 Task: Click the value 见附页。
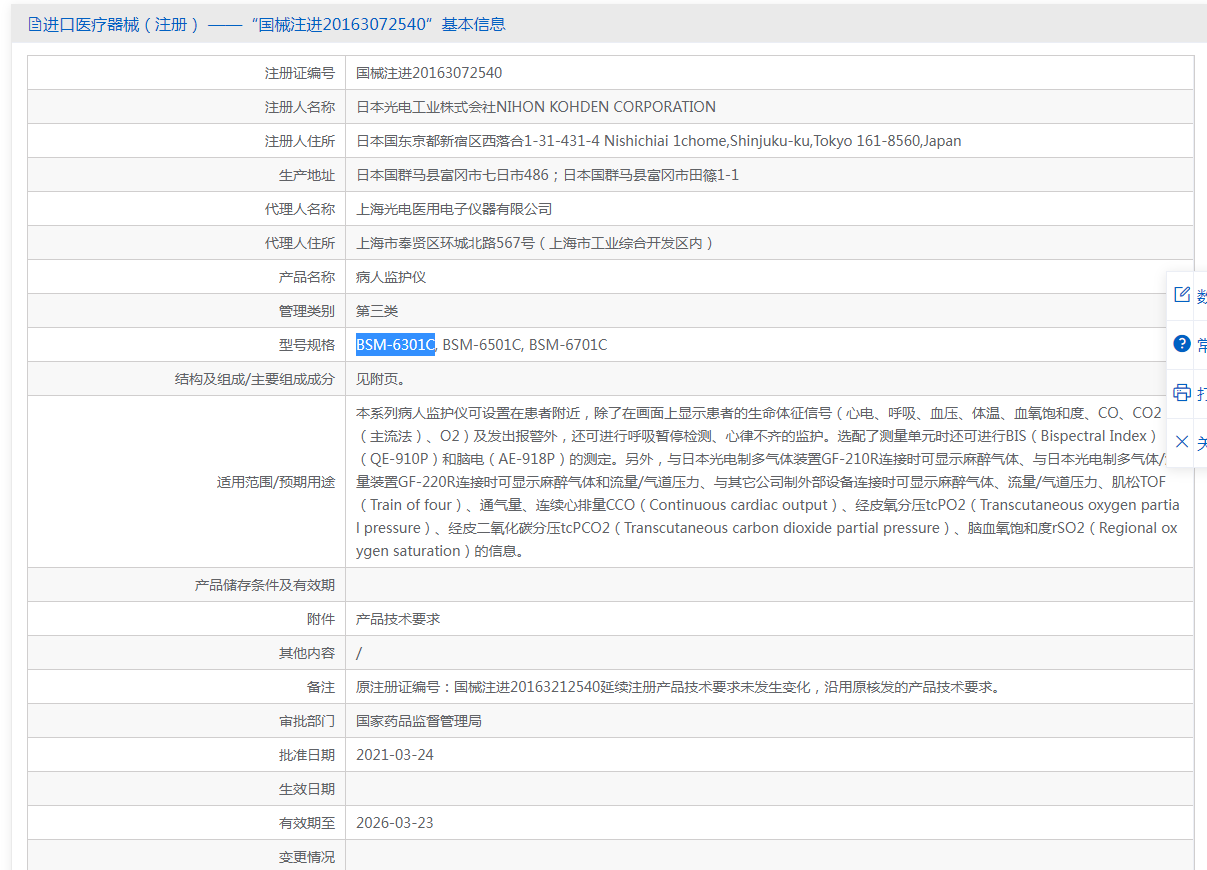(381, 379)
